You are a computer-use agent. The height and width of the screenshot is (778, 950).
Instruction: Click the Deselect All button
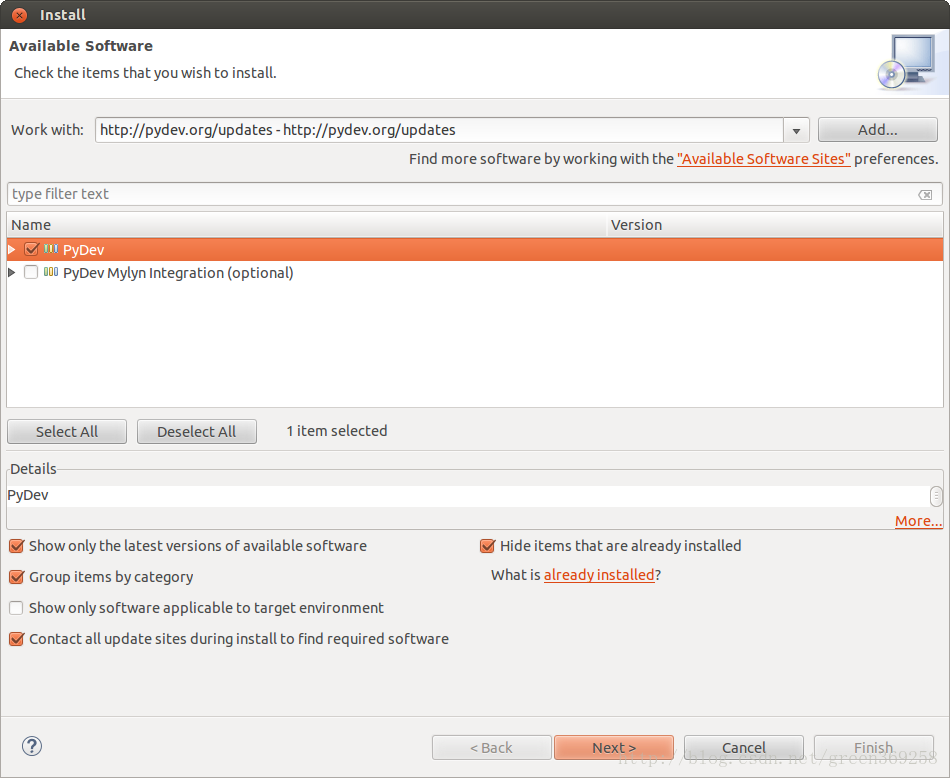(x=197, y=431)
